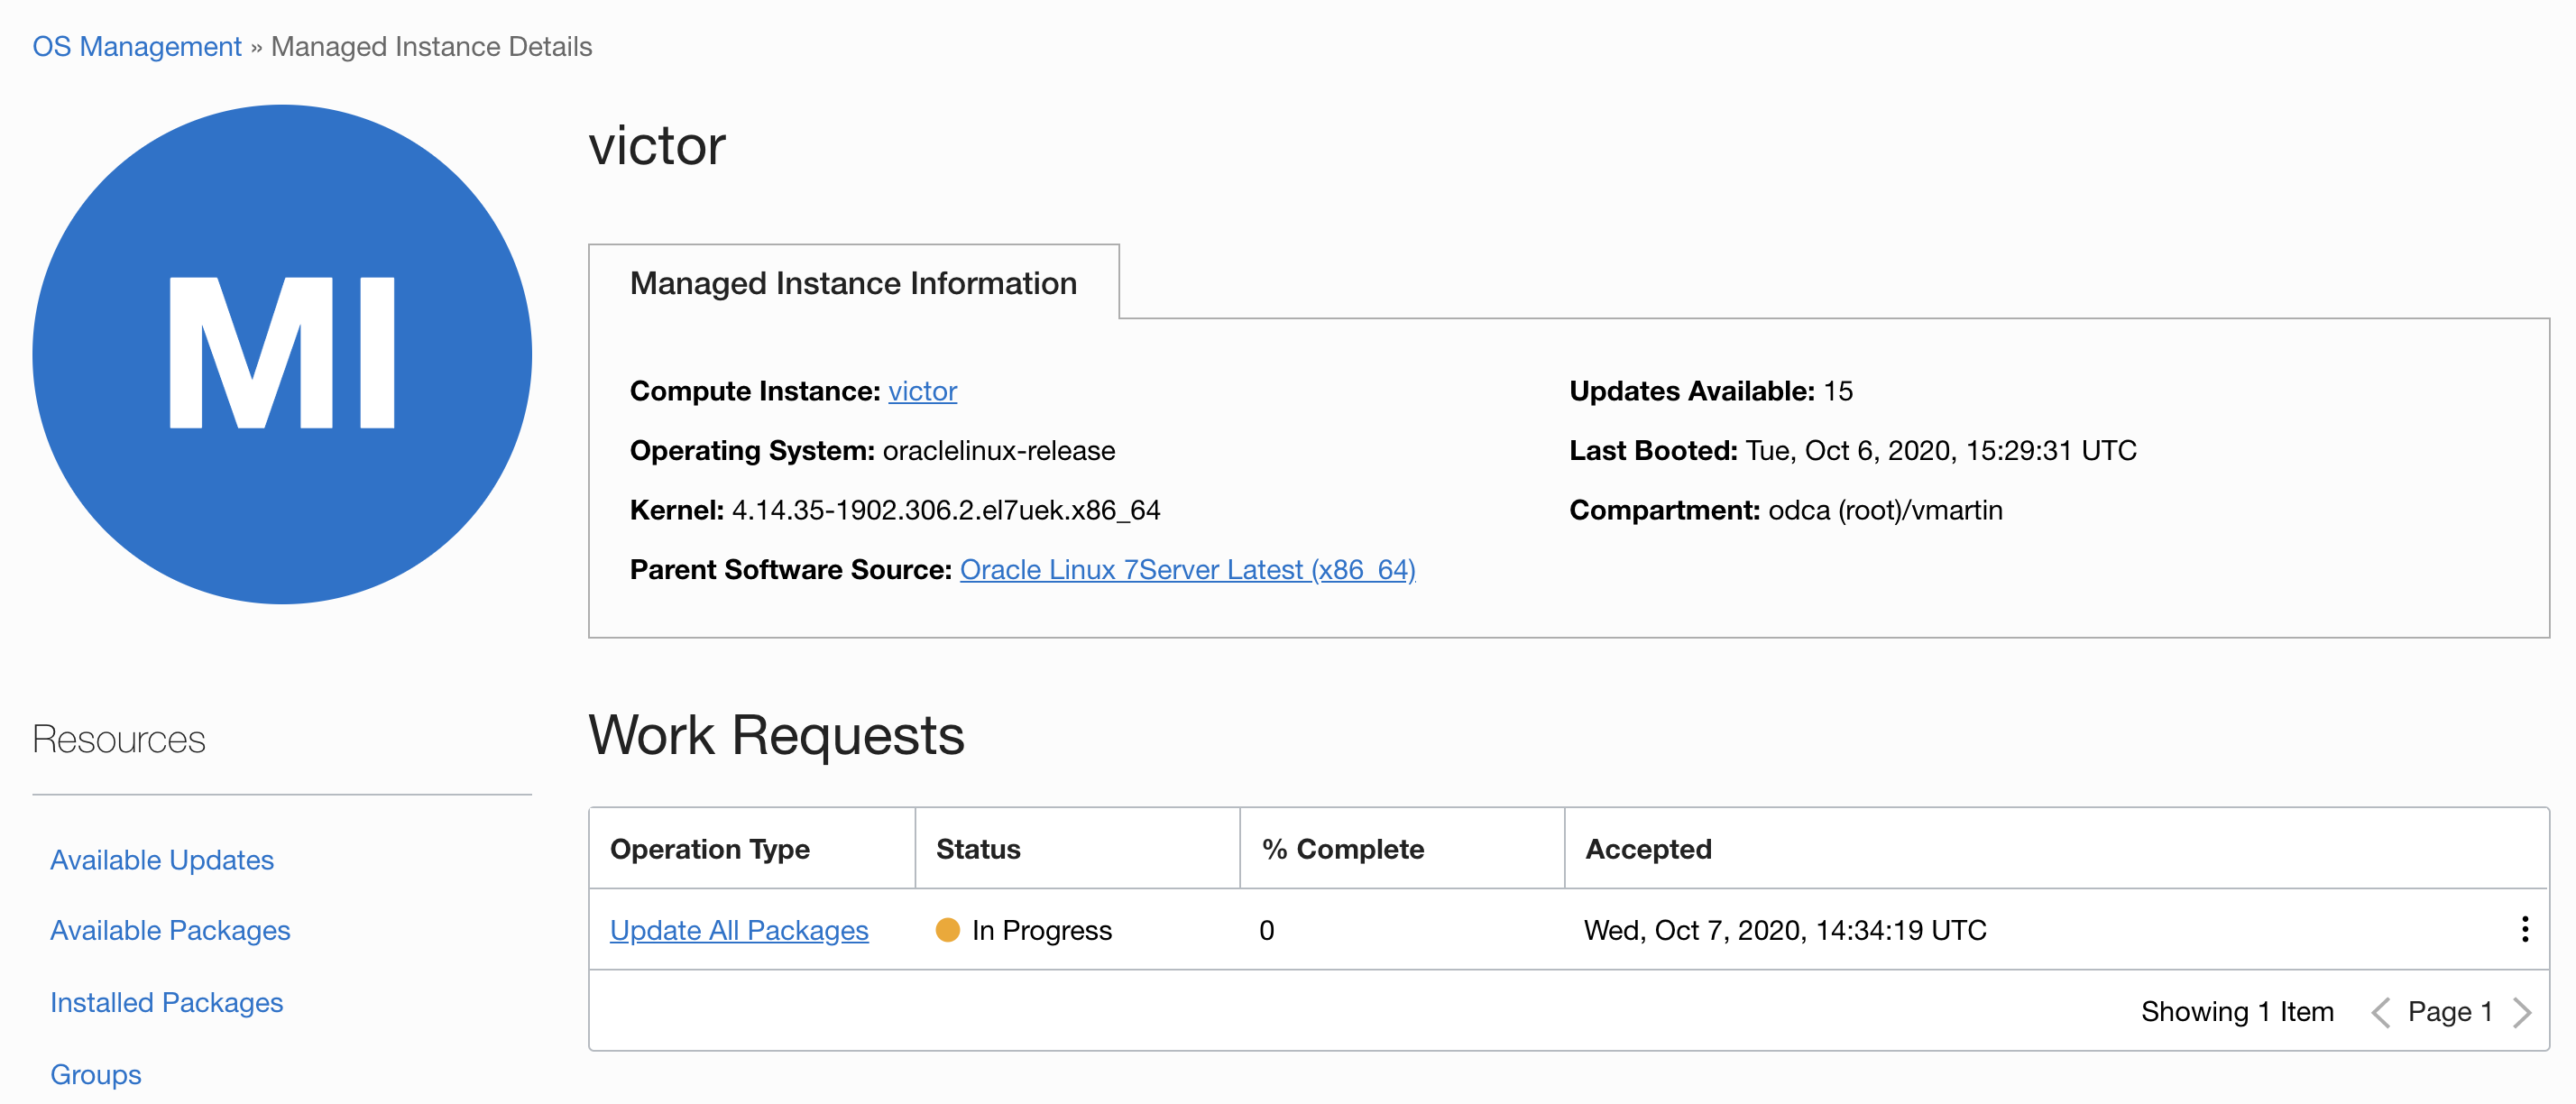The height and width of the screenshot is (1104, 2576).
Task: Show Installed Packages resource list
Action: (x=167, y=1002)
